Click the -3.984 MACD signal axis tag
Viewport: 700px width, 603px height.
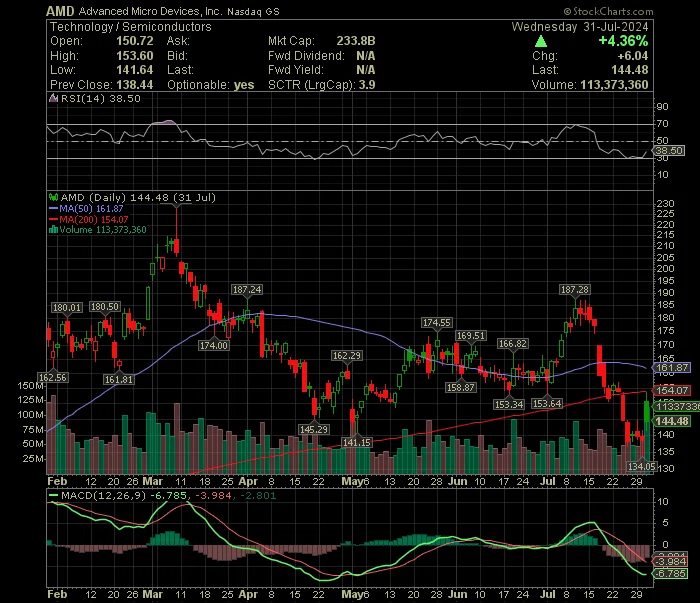point(670,561)
